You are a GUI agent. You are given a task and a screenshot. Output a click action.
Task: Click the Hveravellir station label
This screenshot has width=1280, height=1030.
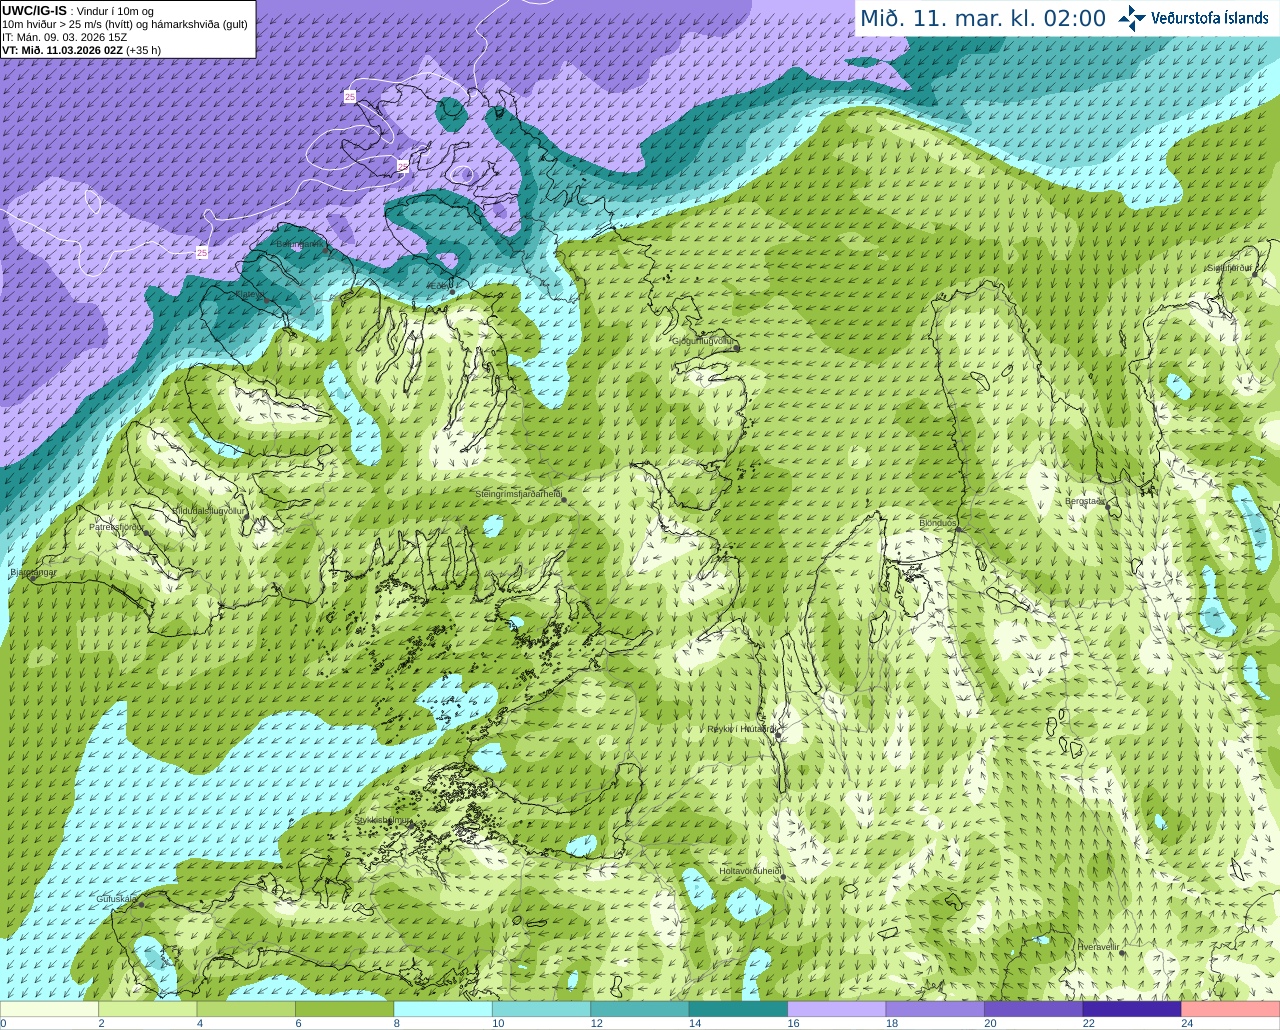[x=1097, y=946]
